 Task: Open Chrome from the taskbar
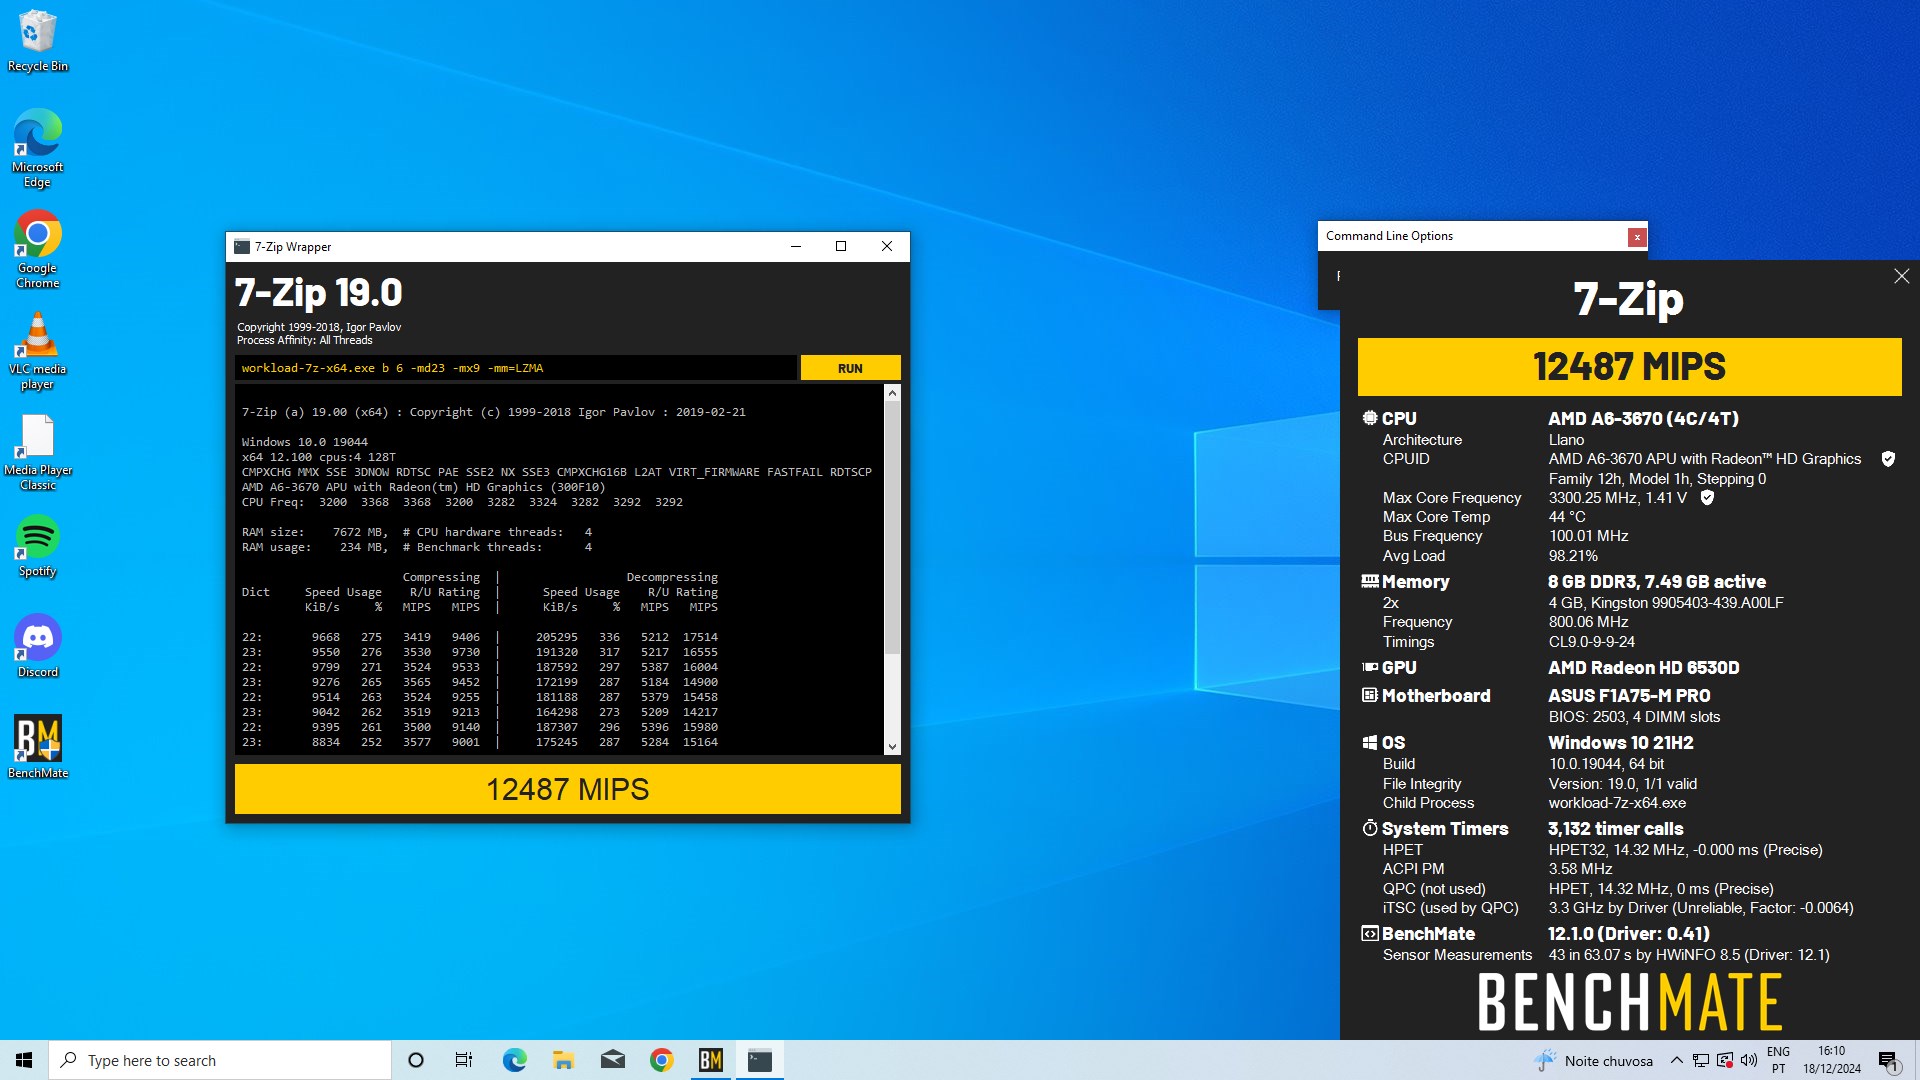[661, 1060]
